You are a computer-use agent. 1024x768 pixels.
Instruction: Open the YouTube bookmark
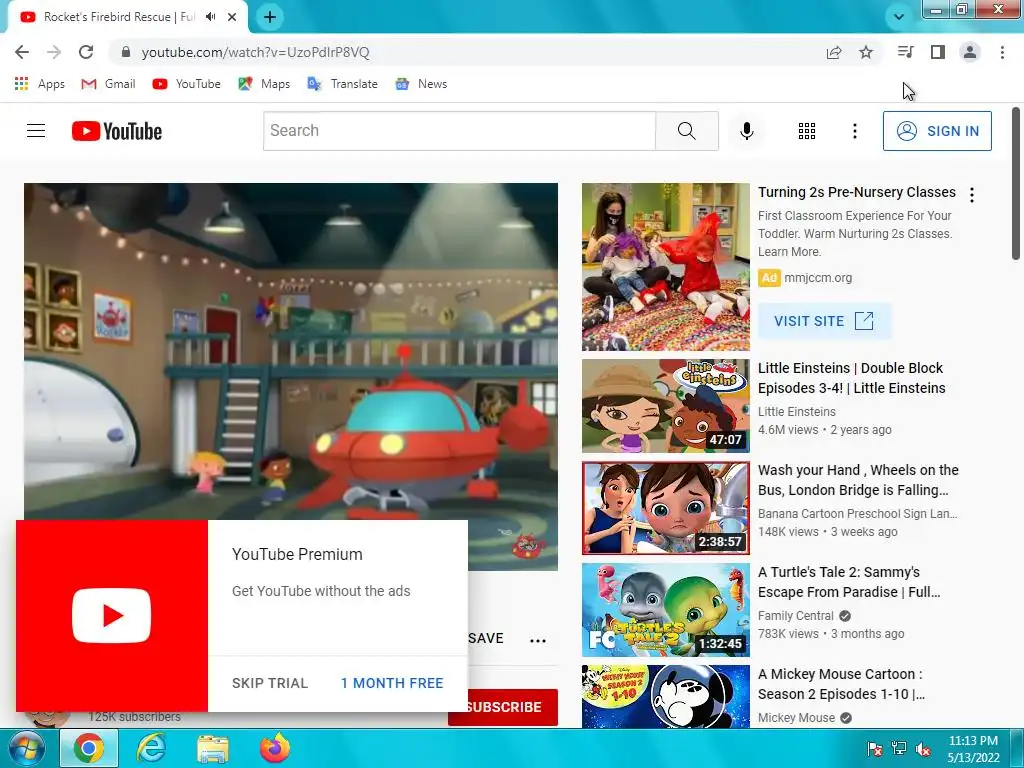tap(187, 84)
